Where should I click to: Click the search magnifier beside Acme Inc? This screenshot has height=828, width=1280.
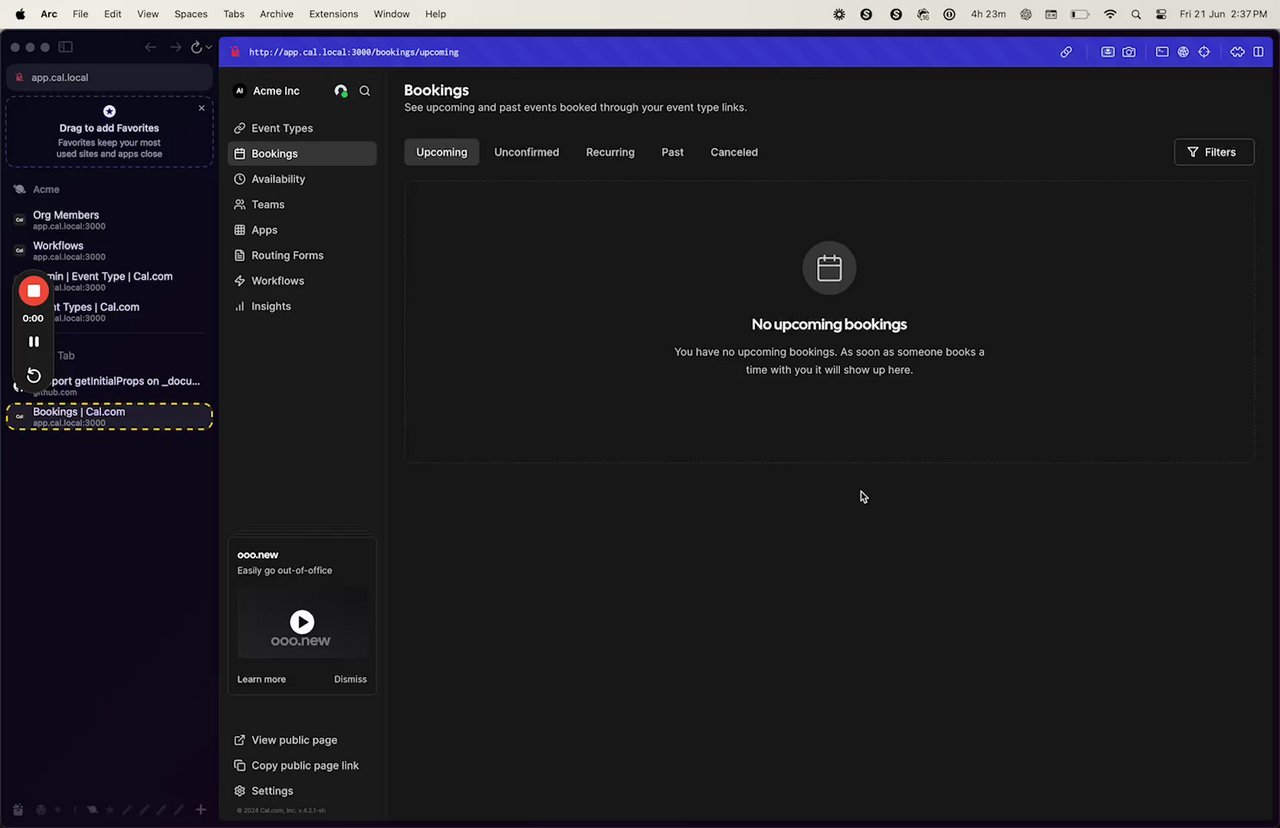365,91
